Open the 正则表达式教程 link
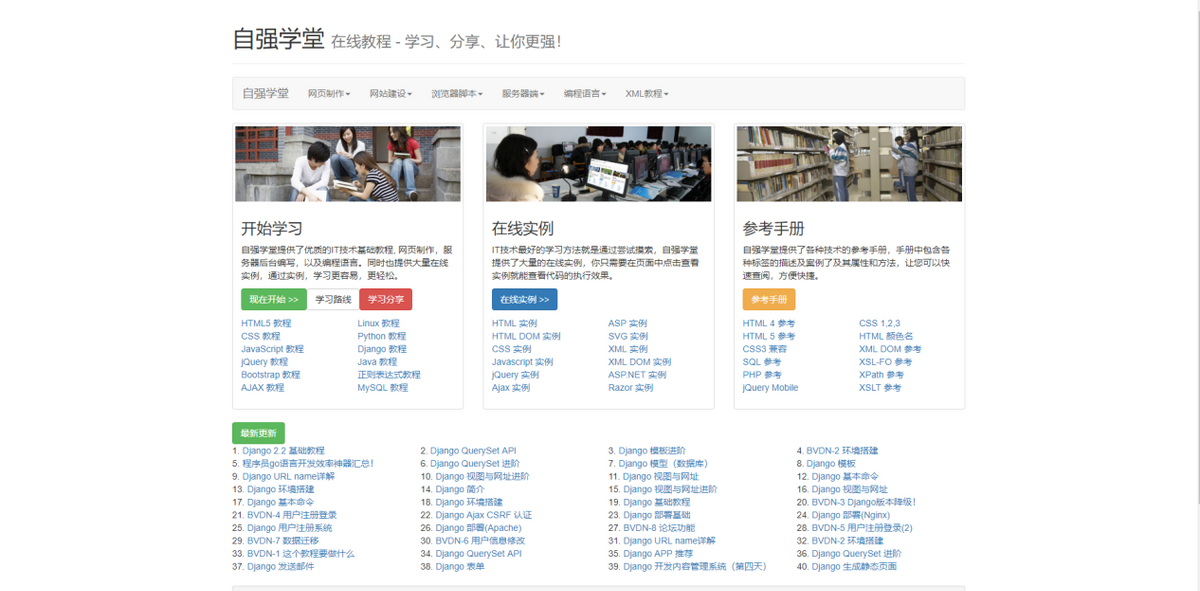This screenshot has width=1200, height=591. (389, 375)
